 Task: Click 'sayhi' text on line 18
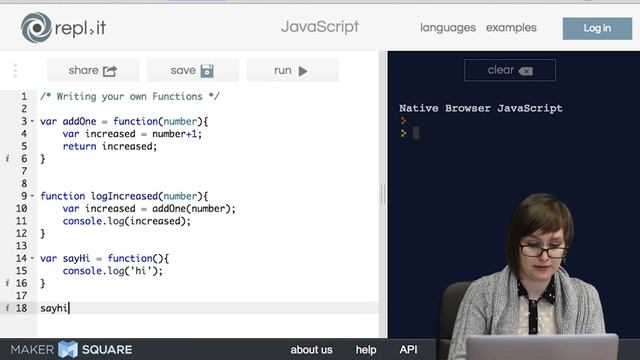(54, 308)
